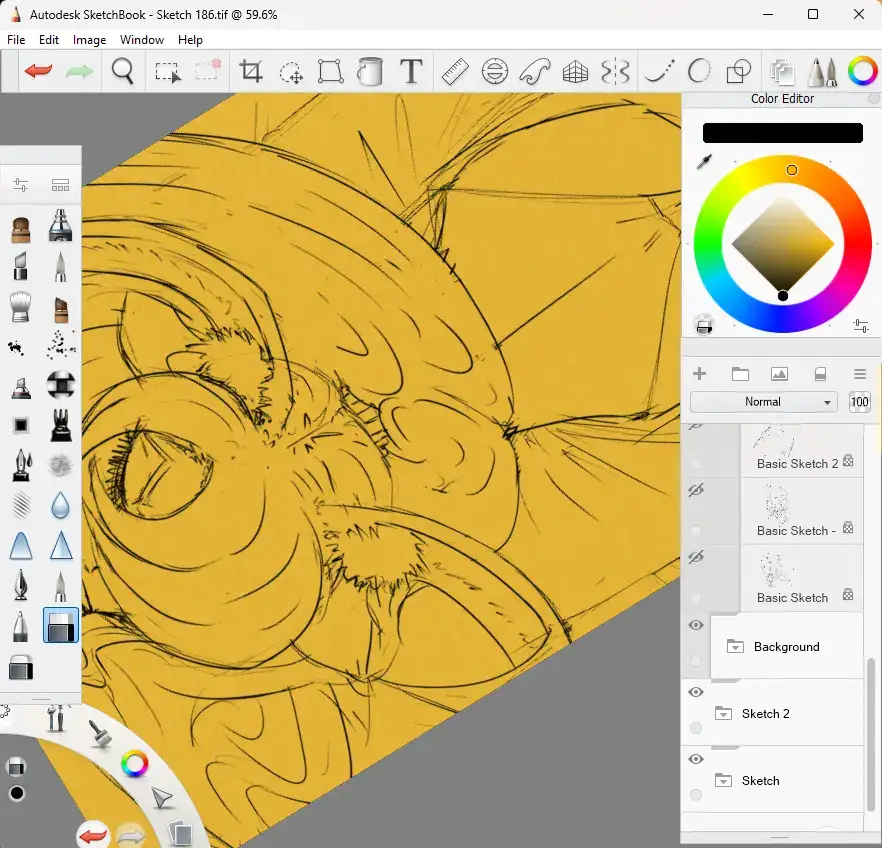Click the Zoom magnifier tool
The height and width of the screenshot is (848, 882).
click(123, 72)
